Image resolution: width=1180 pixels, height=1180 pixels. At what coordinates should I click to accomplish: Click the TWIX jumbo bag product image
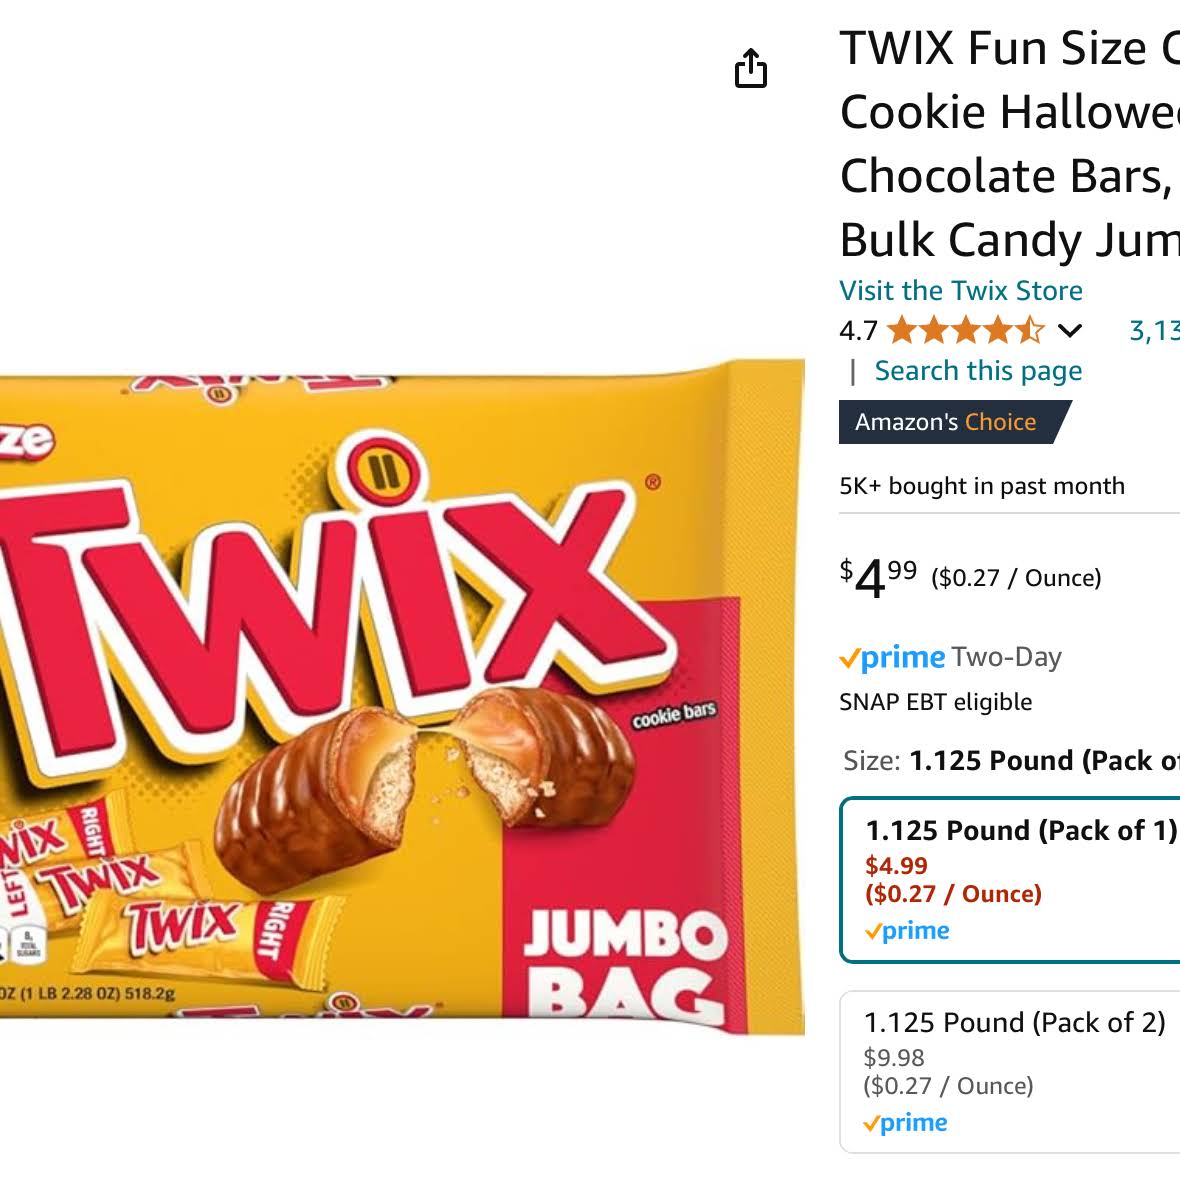402,696
